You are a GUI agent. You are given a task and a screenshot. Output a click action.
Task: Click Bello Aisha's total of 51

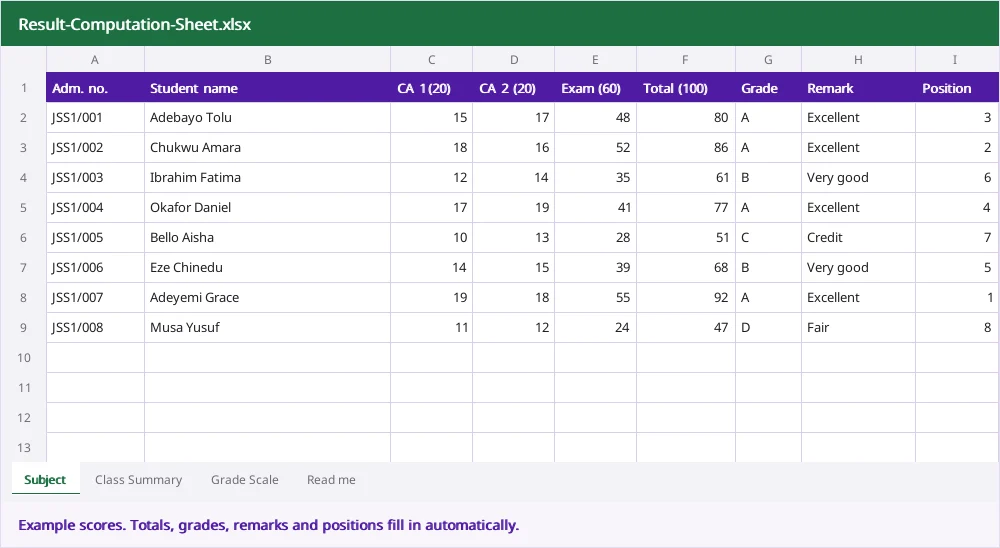pyautogui.click(x=686, y=237)
